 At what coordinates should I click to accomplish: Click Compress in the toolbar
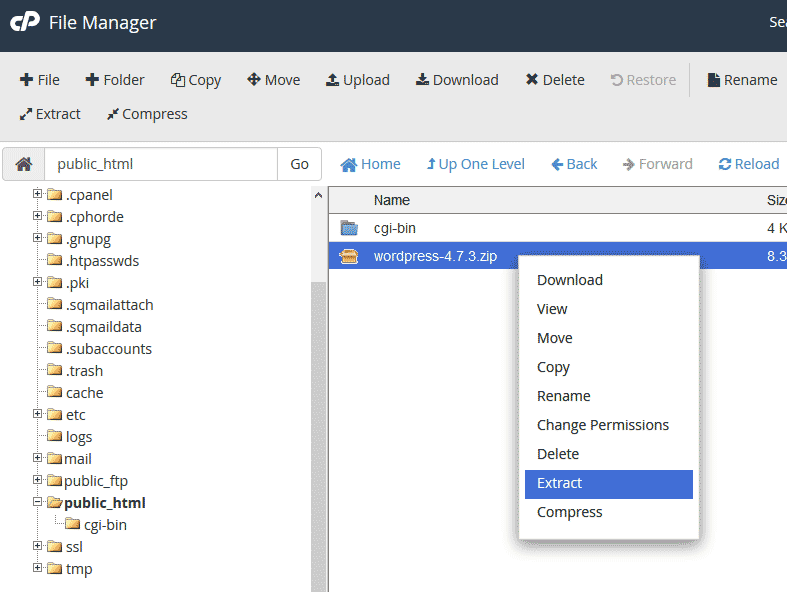(x=147, y=114)
